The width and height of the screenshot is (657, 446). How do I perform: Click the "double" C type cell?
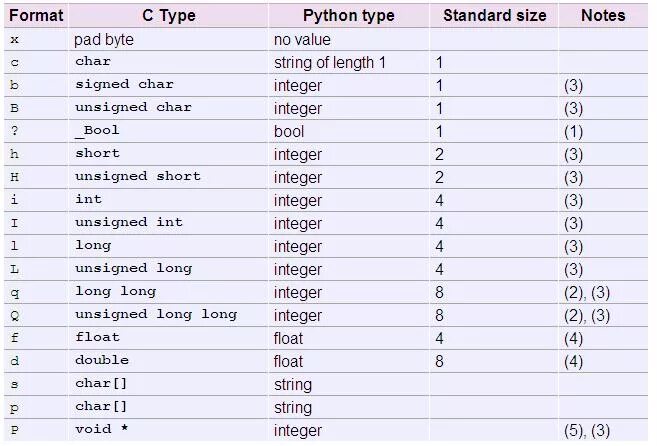tap(102, 361)
